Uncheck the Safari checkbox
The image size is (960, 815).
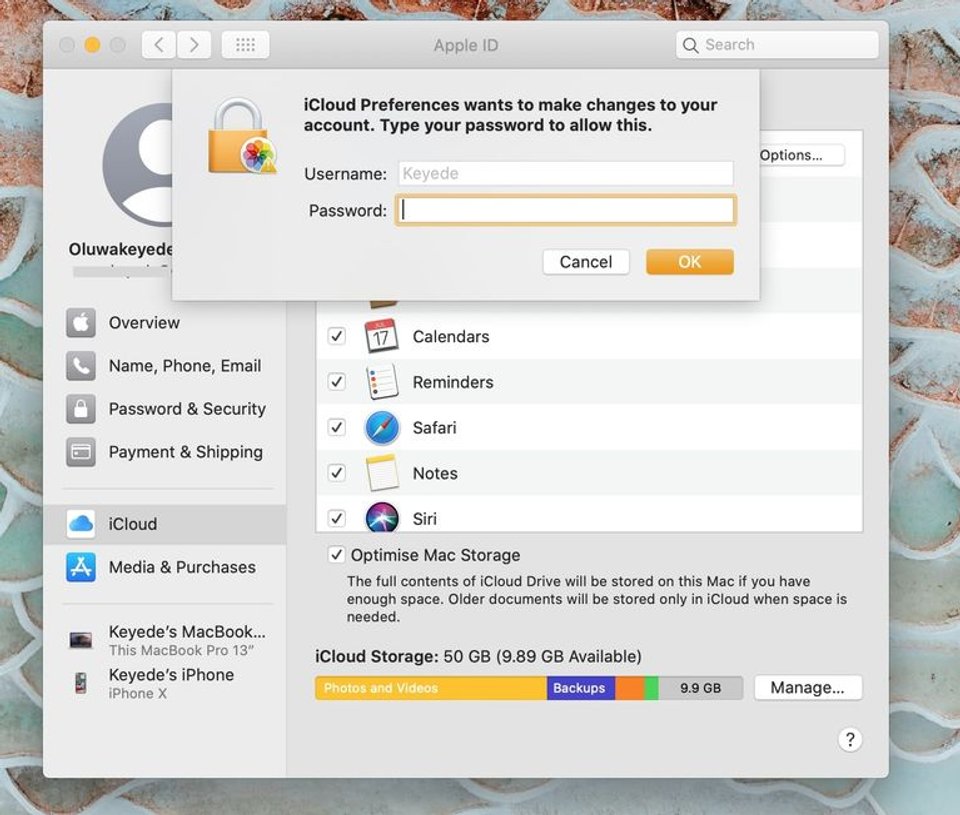point(337,427)
